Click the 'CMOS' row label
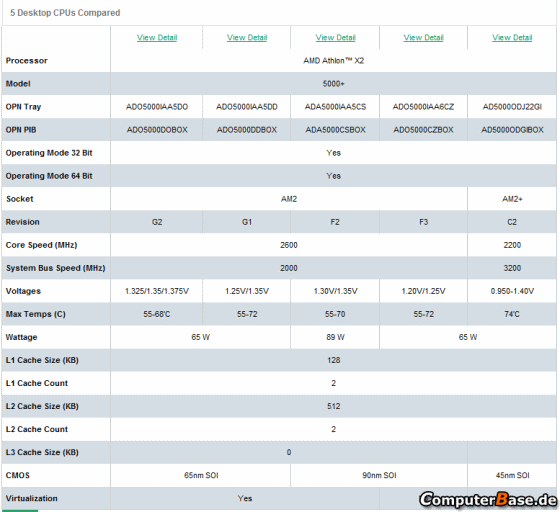This screenshot has height=512, width=560. point(18,476)
